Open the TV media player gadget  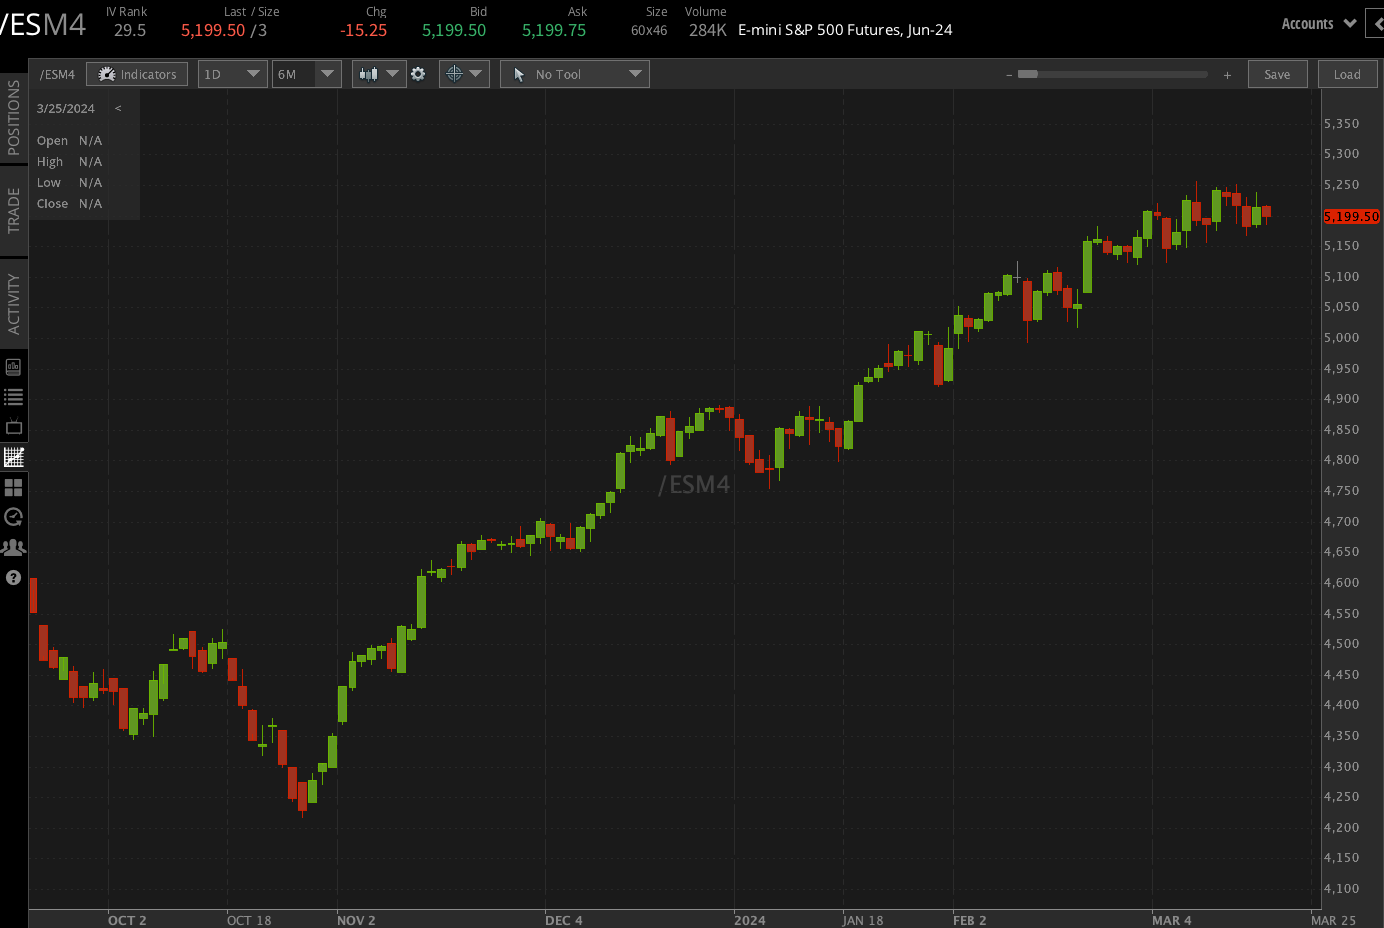(13, 426)
